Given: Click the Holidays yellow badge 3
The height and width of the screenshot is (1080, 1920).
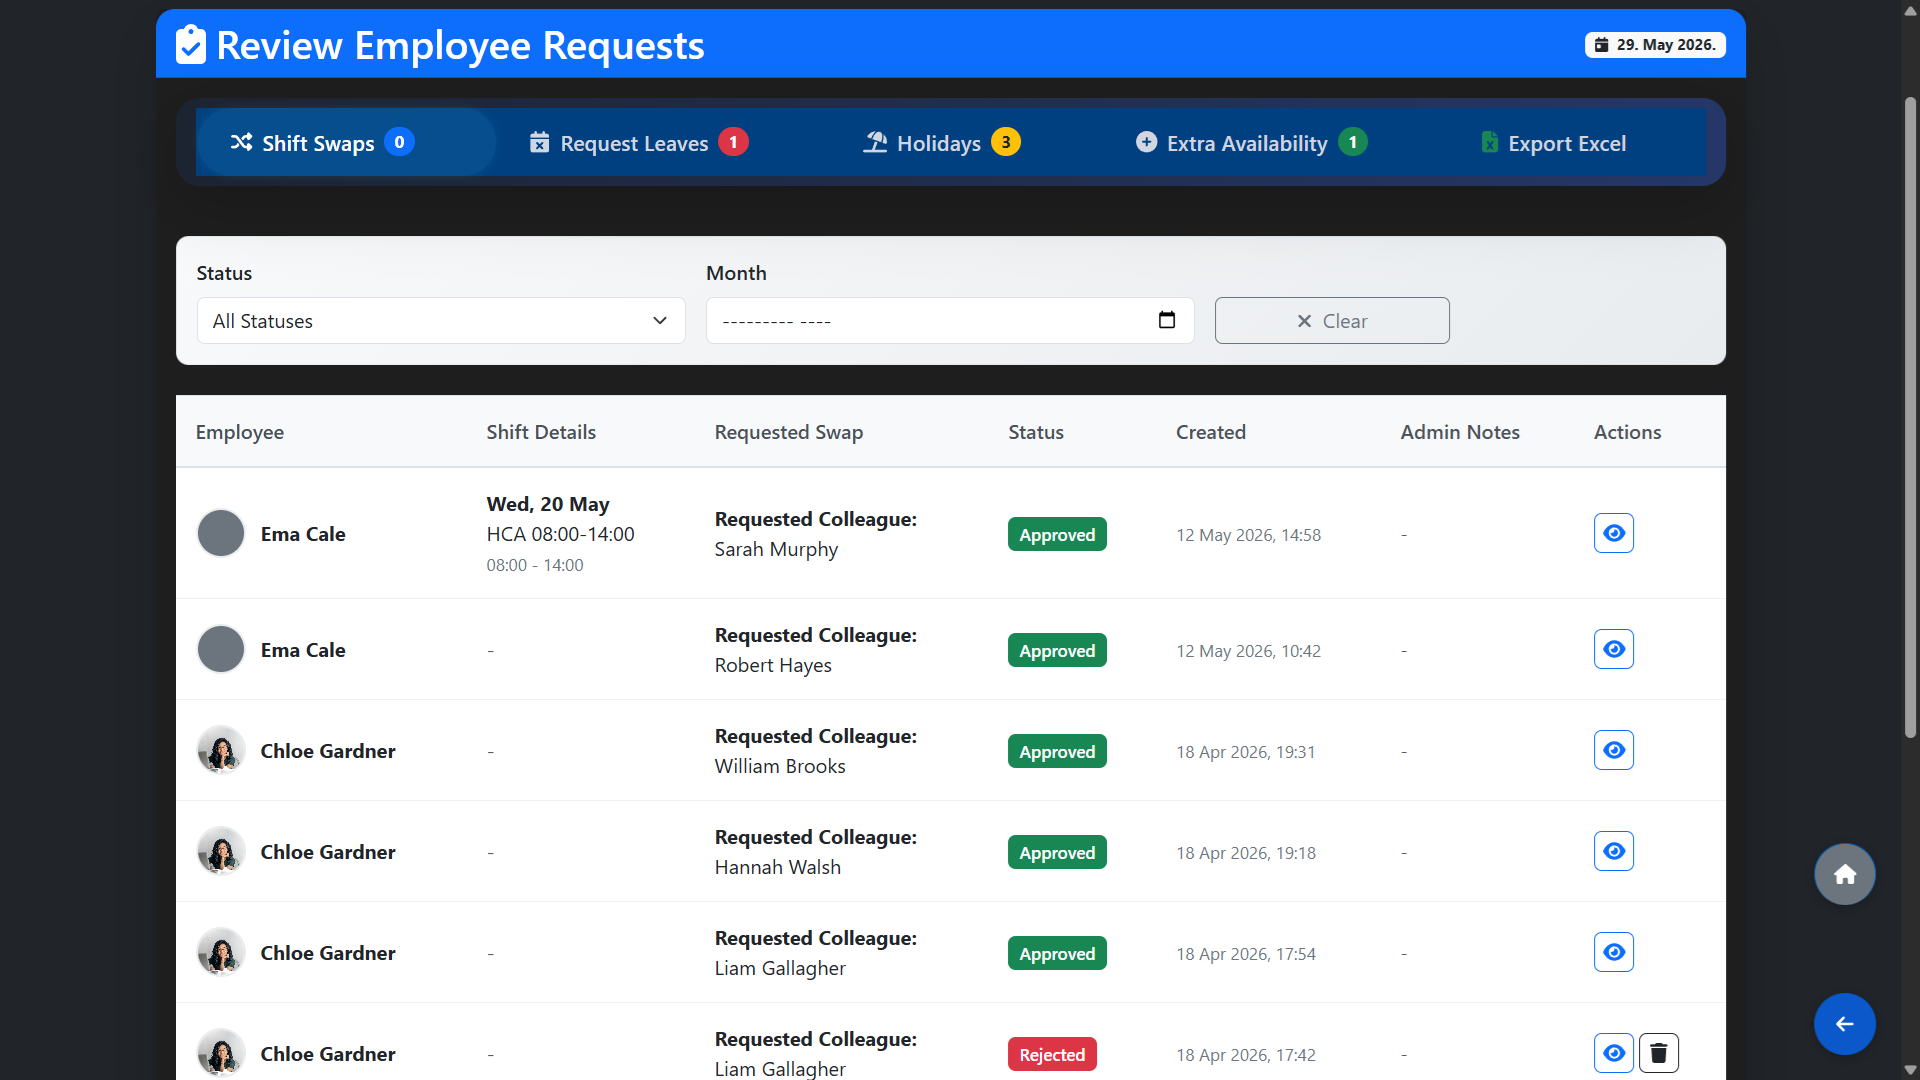Looking at the screenshot, I should [1006, 142].
